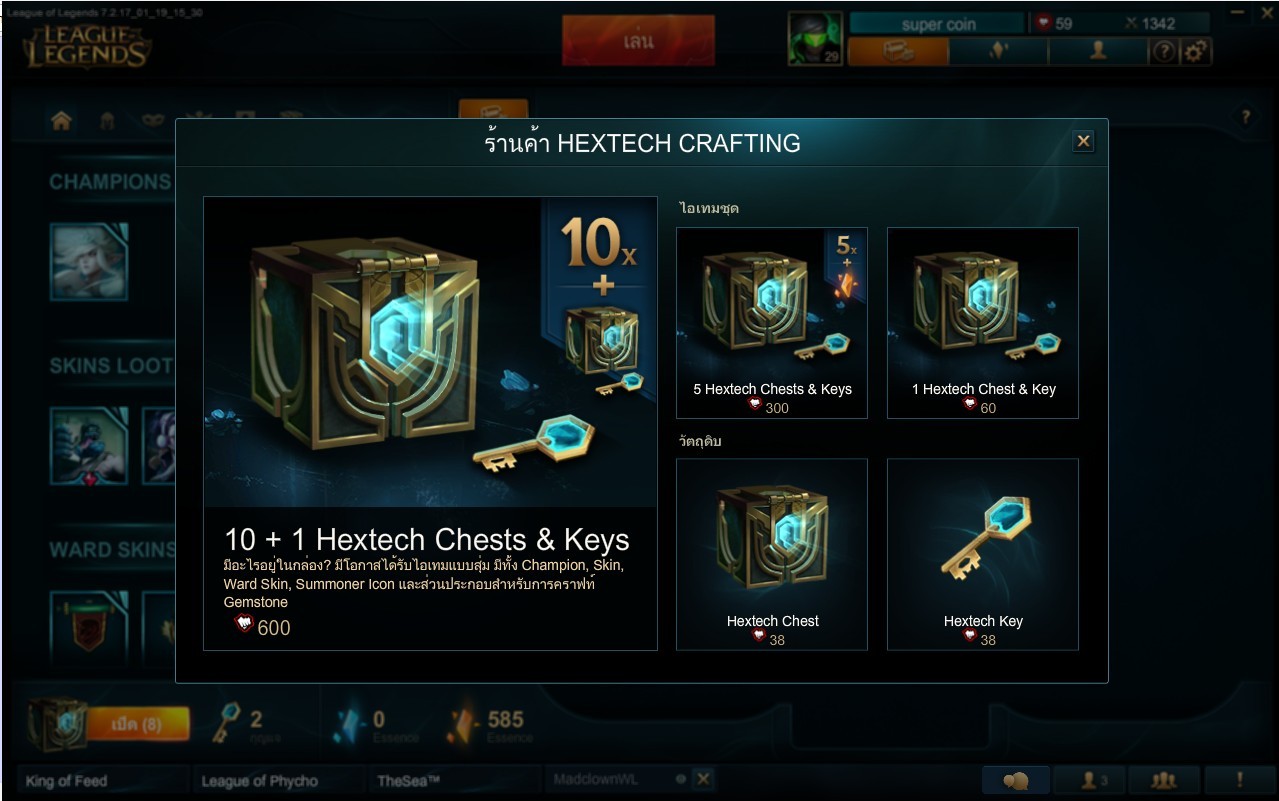Click the red เล่น play button
This screenshot has width=1279, height=801.
[638, 41]
